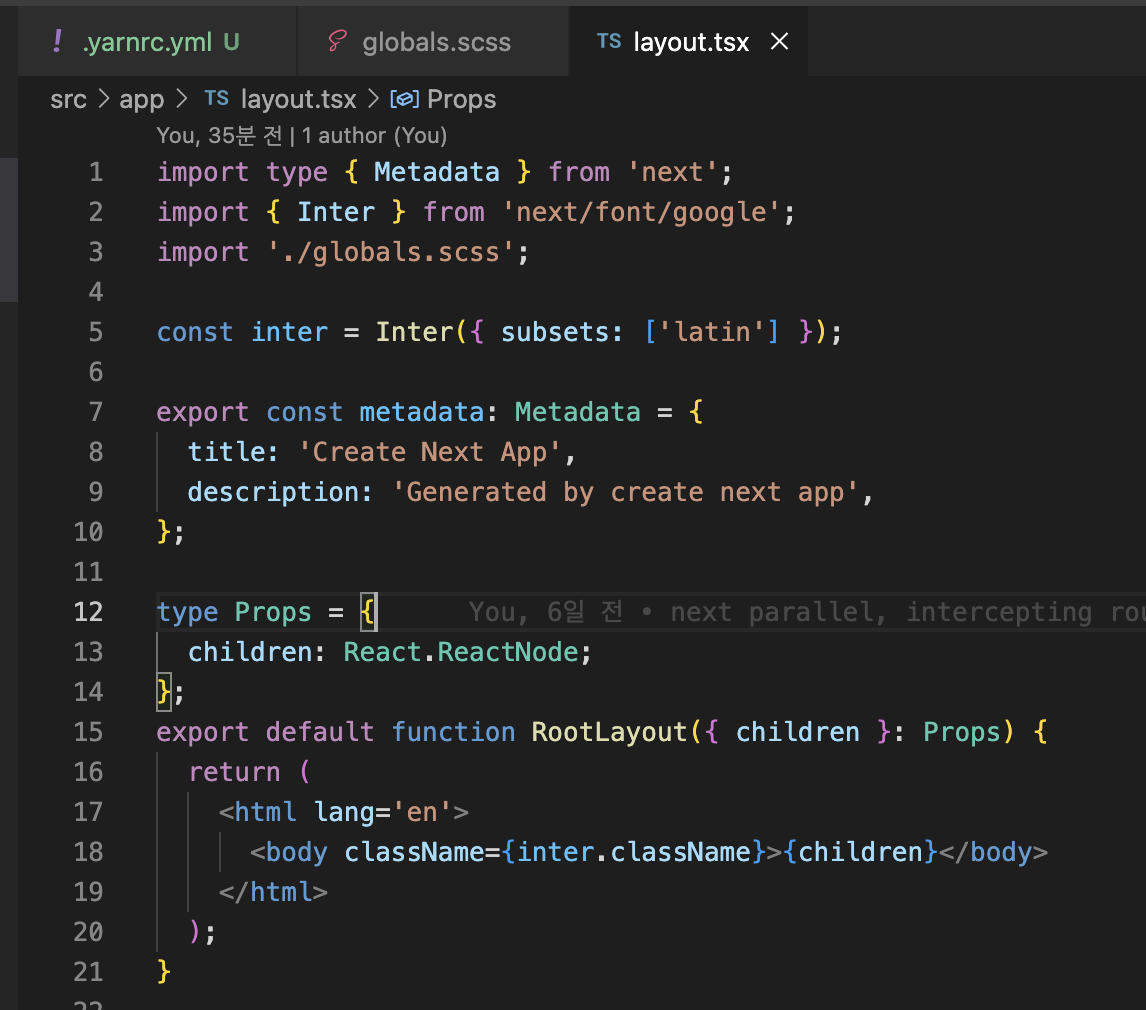The width and height of the screenshot is (1146, 1010).
Task: Click the 'RootLayout' function name
Action: (x=609, y=732)
